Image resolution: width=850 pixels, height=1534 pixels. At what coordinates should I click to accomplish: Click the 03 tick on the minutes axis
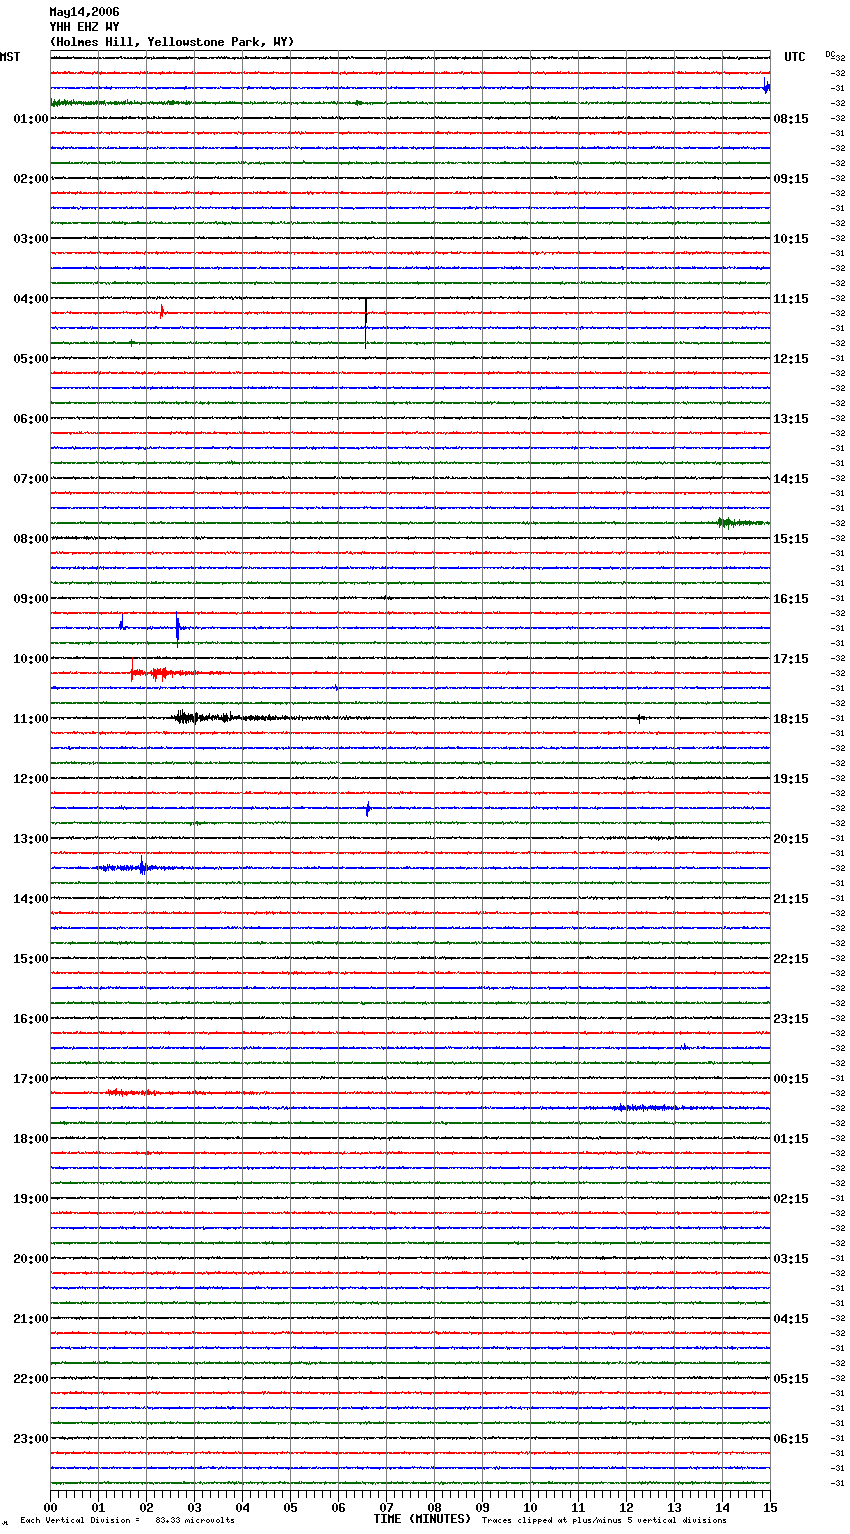coord(194,1507)
